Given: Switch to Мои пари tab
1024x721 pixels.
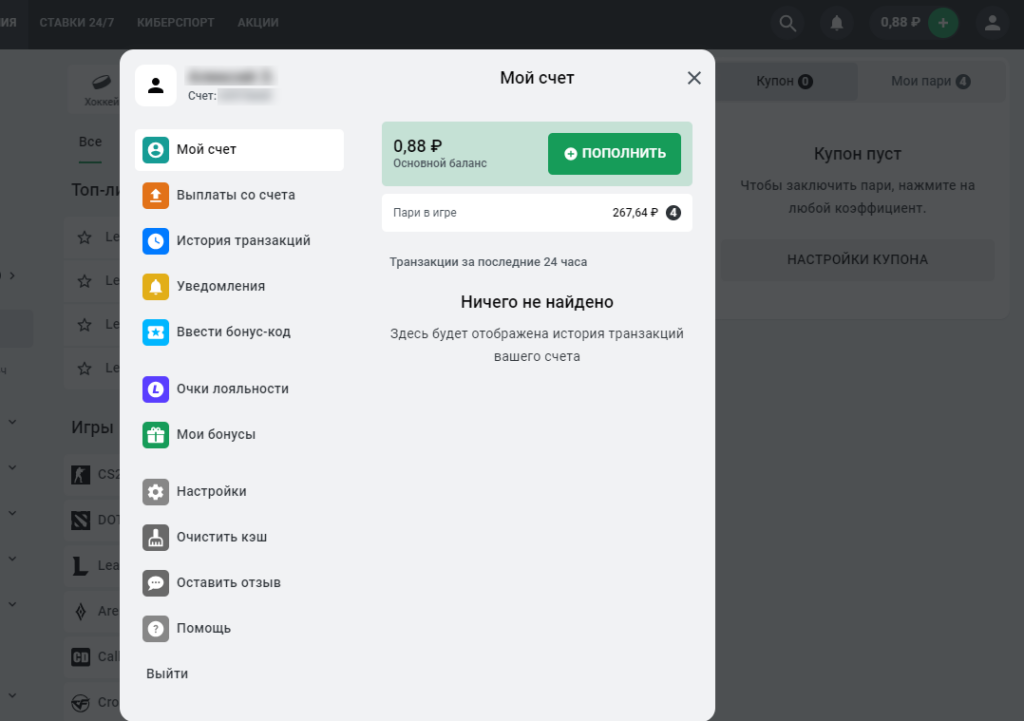Looking at the screenshot, I should tap(931, 81).
